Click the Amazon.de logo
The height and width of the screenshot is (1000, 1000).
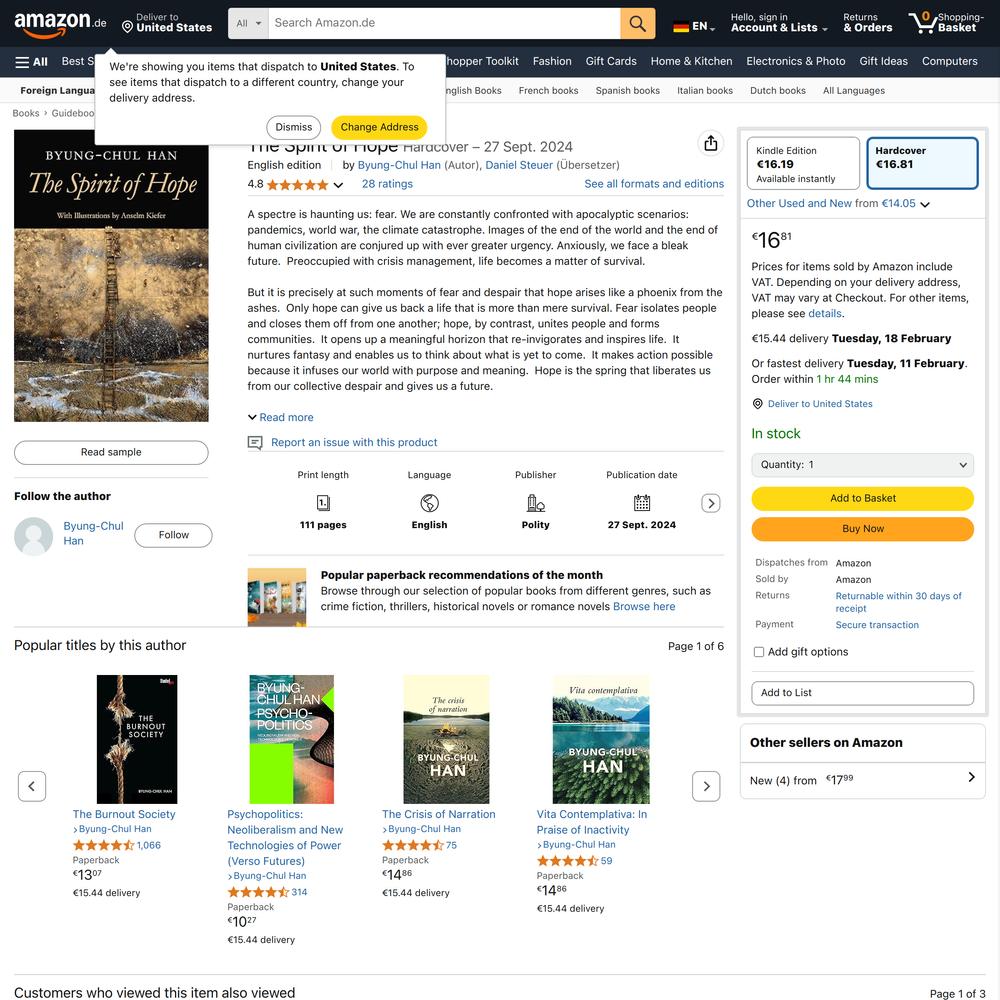(x=61, y=23)
